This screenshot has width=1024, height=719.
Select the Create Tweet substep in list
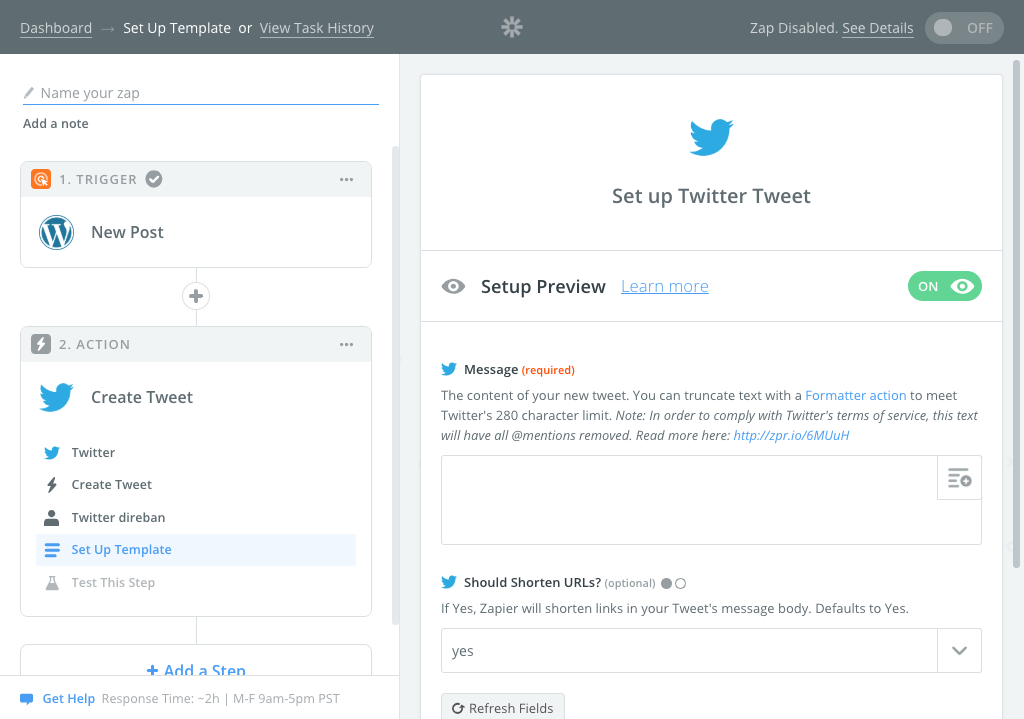coord(196,485)
